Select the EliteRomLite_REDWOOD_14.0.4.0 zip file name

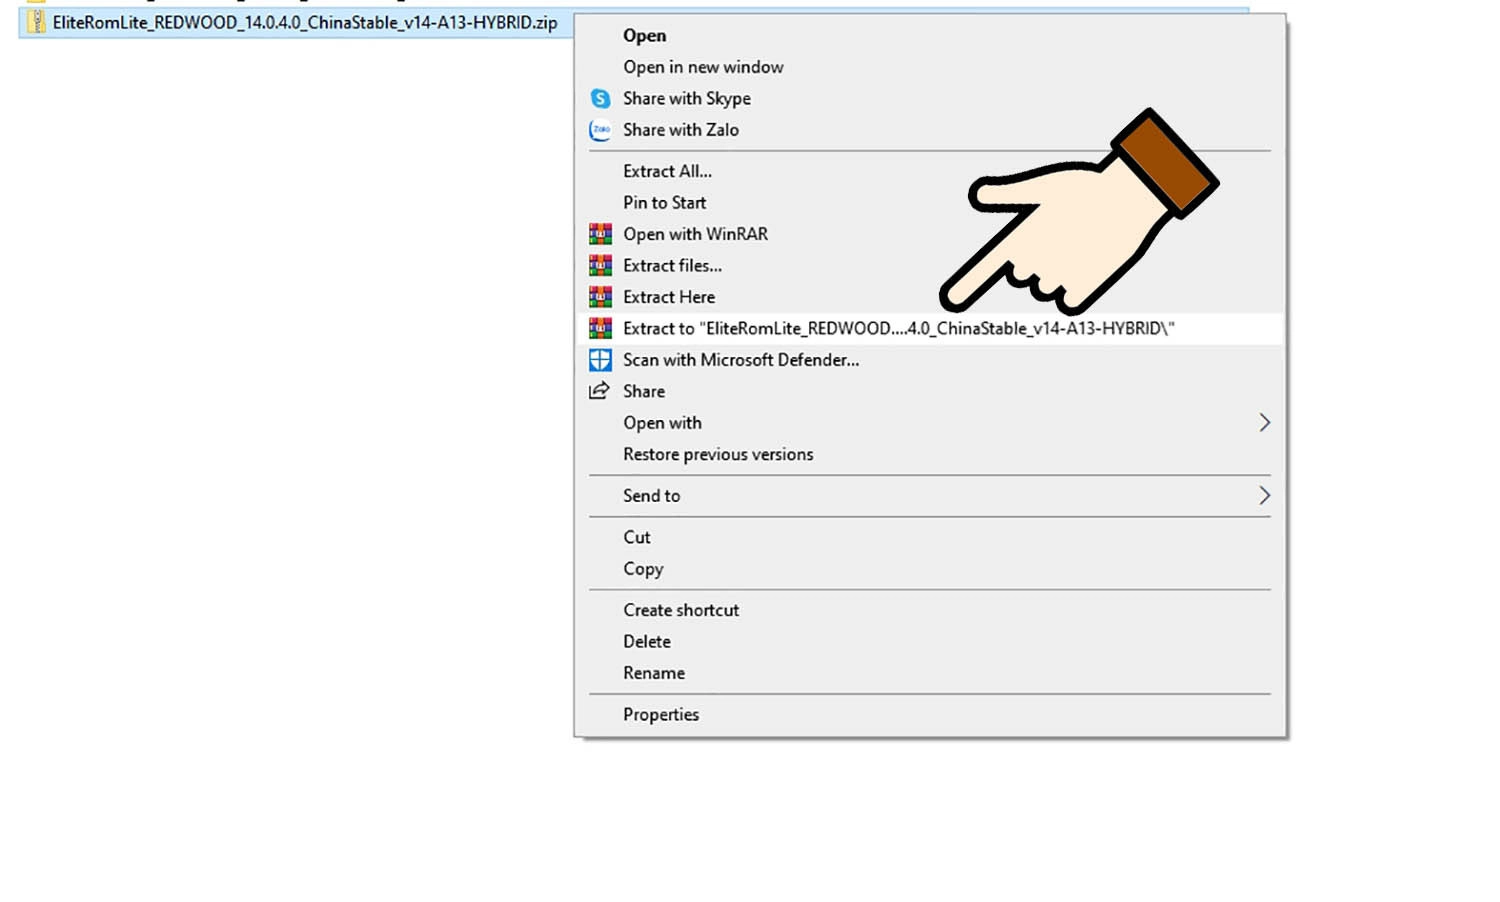[x=305, y=22]
